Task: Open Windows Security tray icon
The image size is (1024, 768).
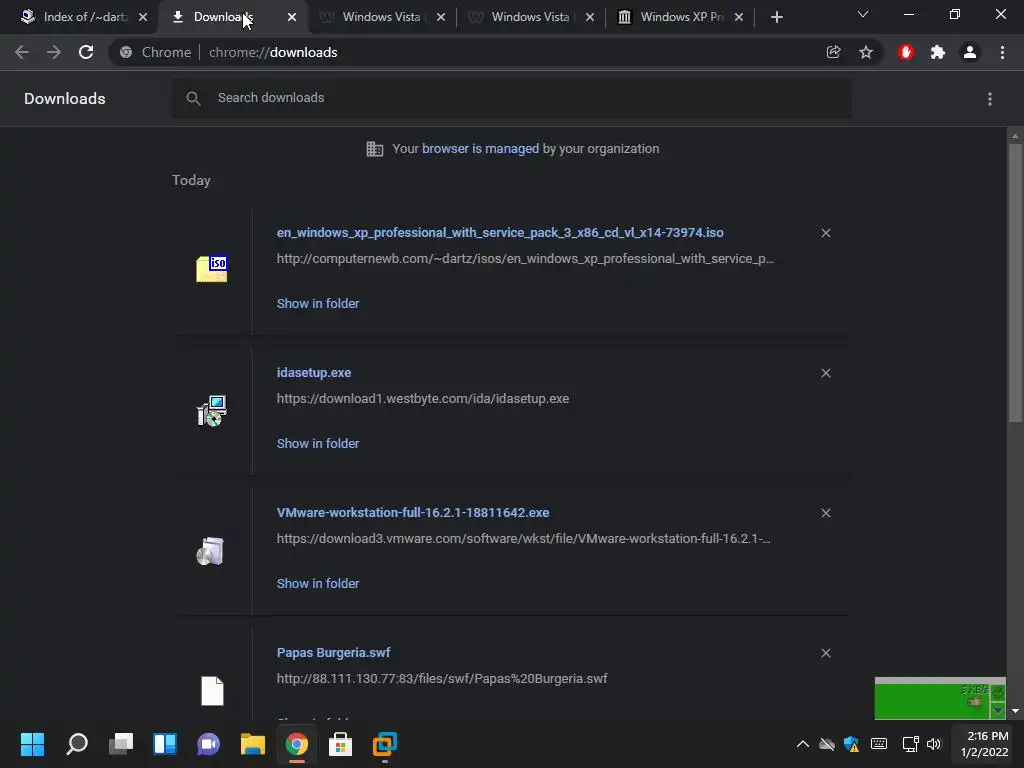Action: click(x=852, y=744)
